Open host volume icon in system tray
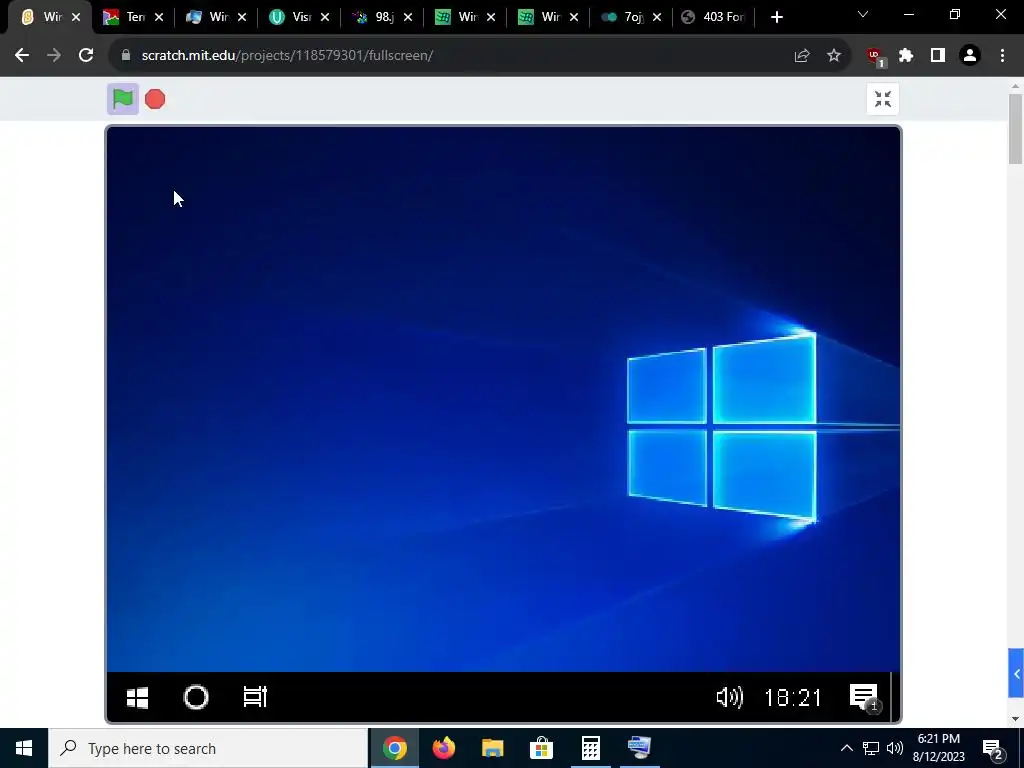 point(895,748)
